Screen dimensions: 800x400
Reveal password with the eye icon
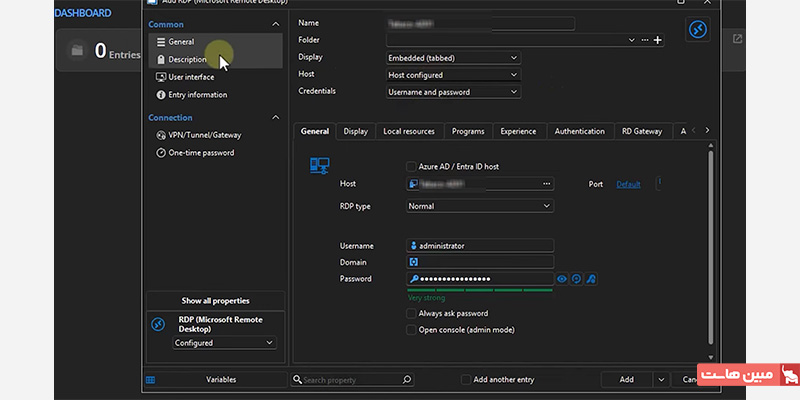[x=562, y=279]
